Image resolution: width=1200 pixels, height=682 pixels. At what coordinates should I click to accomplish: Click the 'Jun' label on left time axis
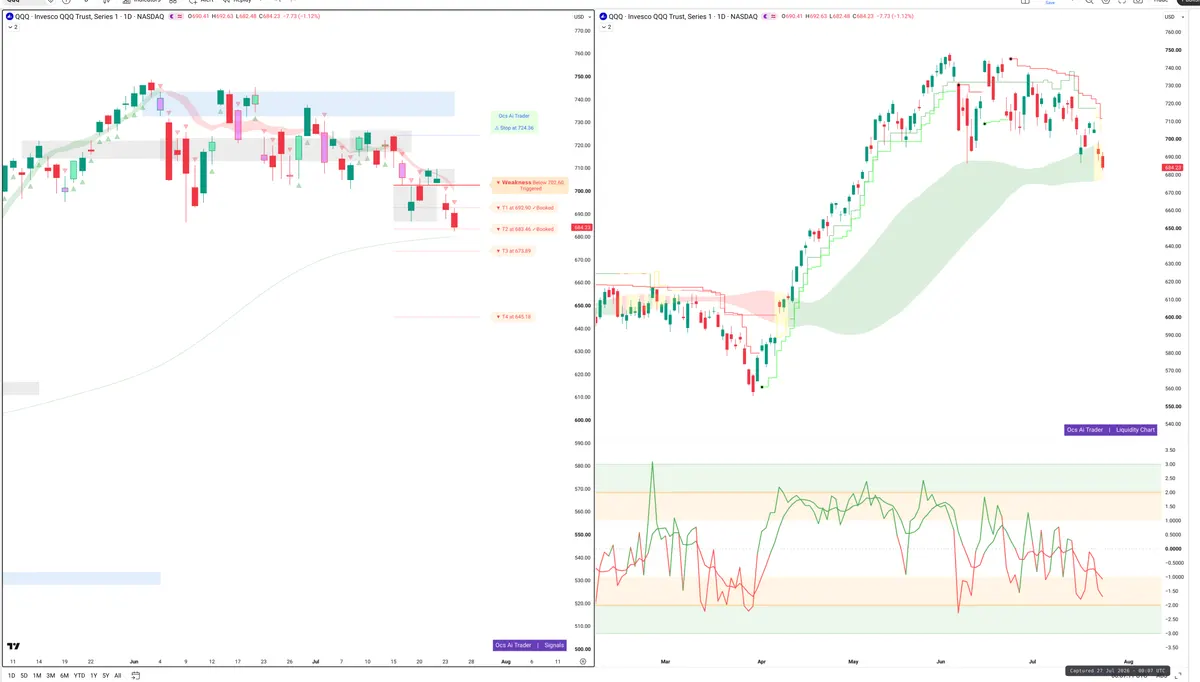134,662
